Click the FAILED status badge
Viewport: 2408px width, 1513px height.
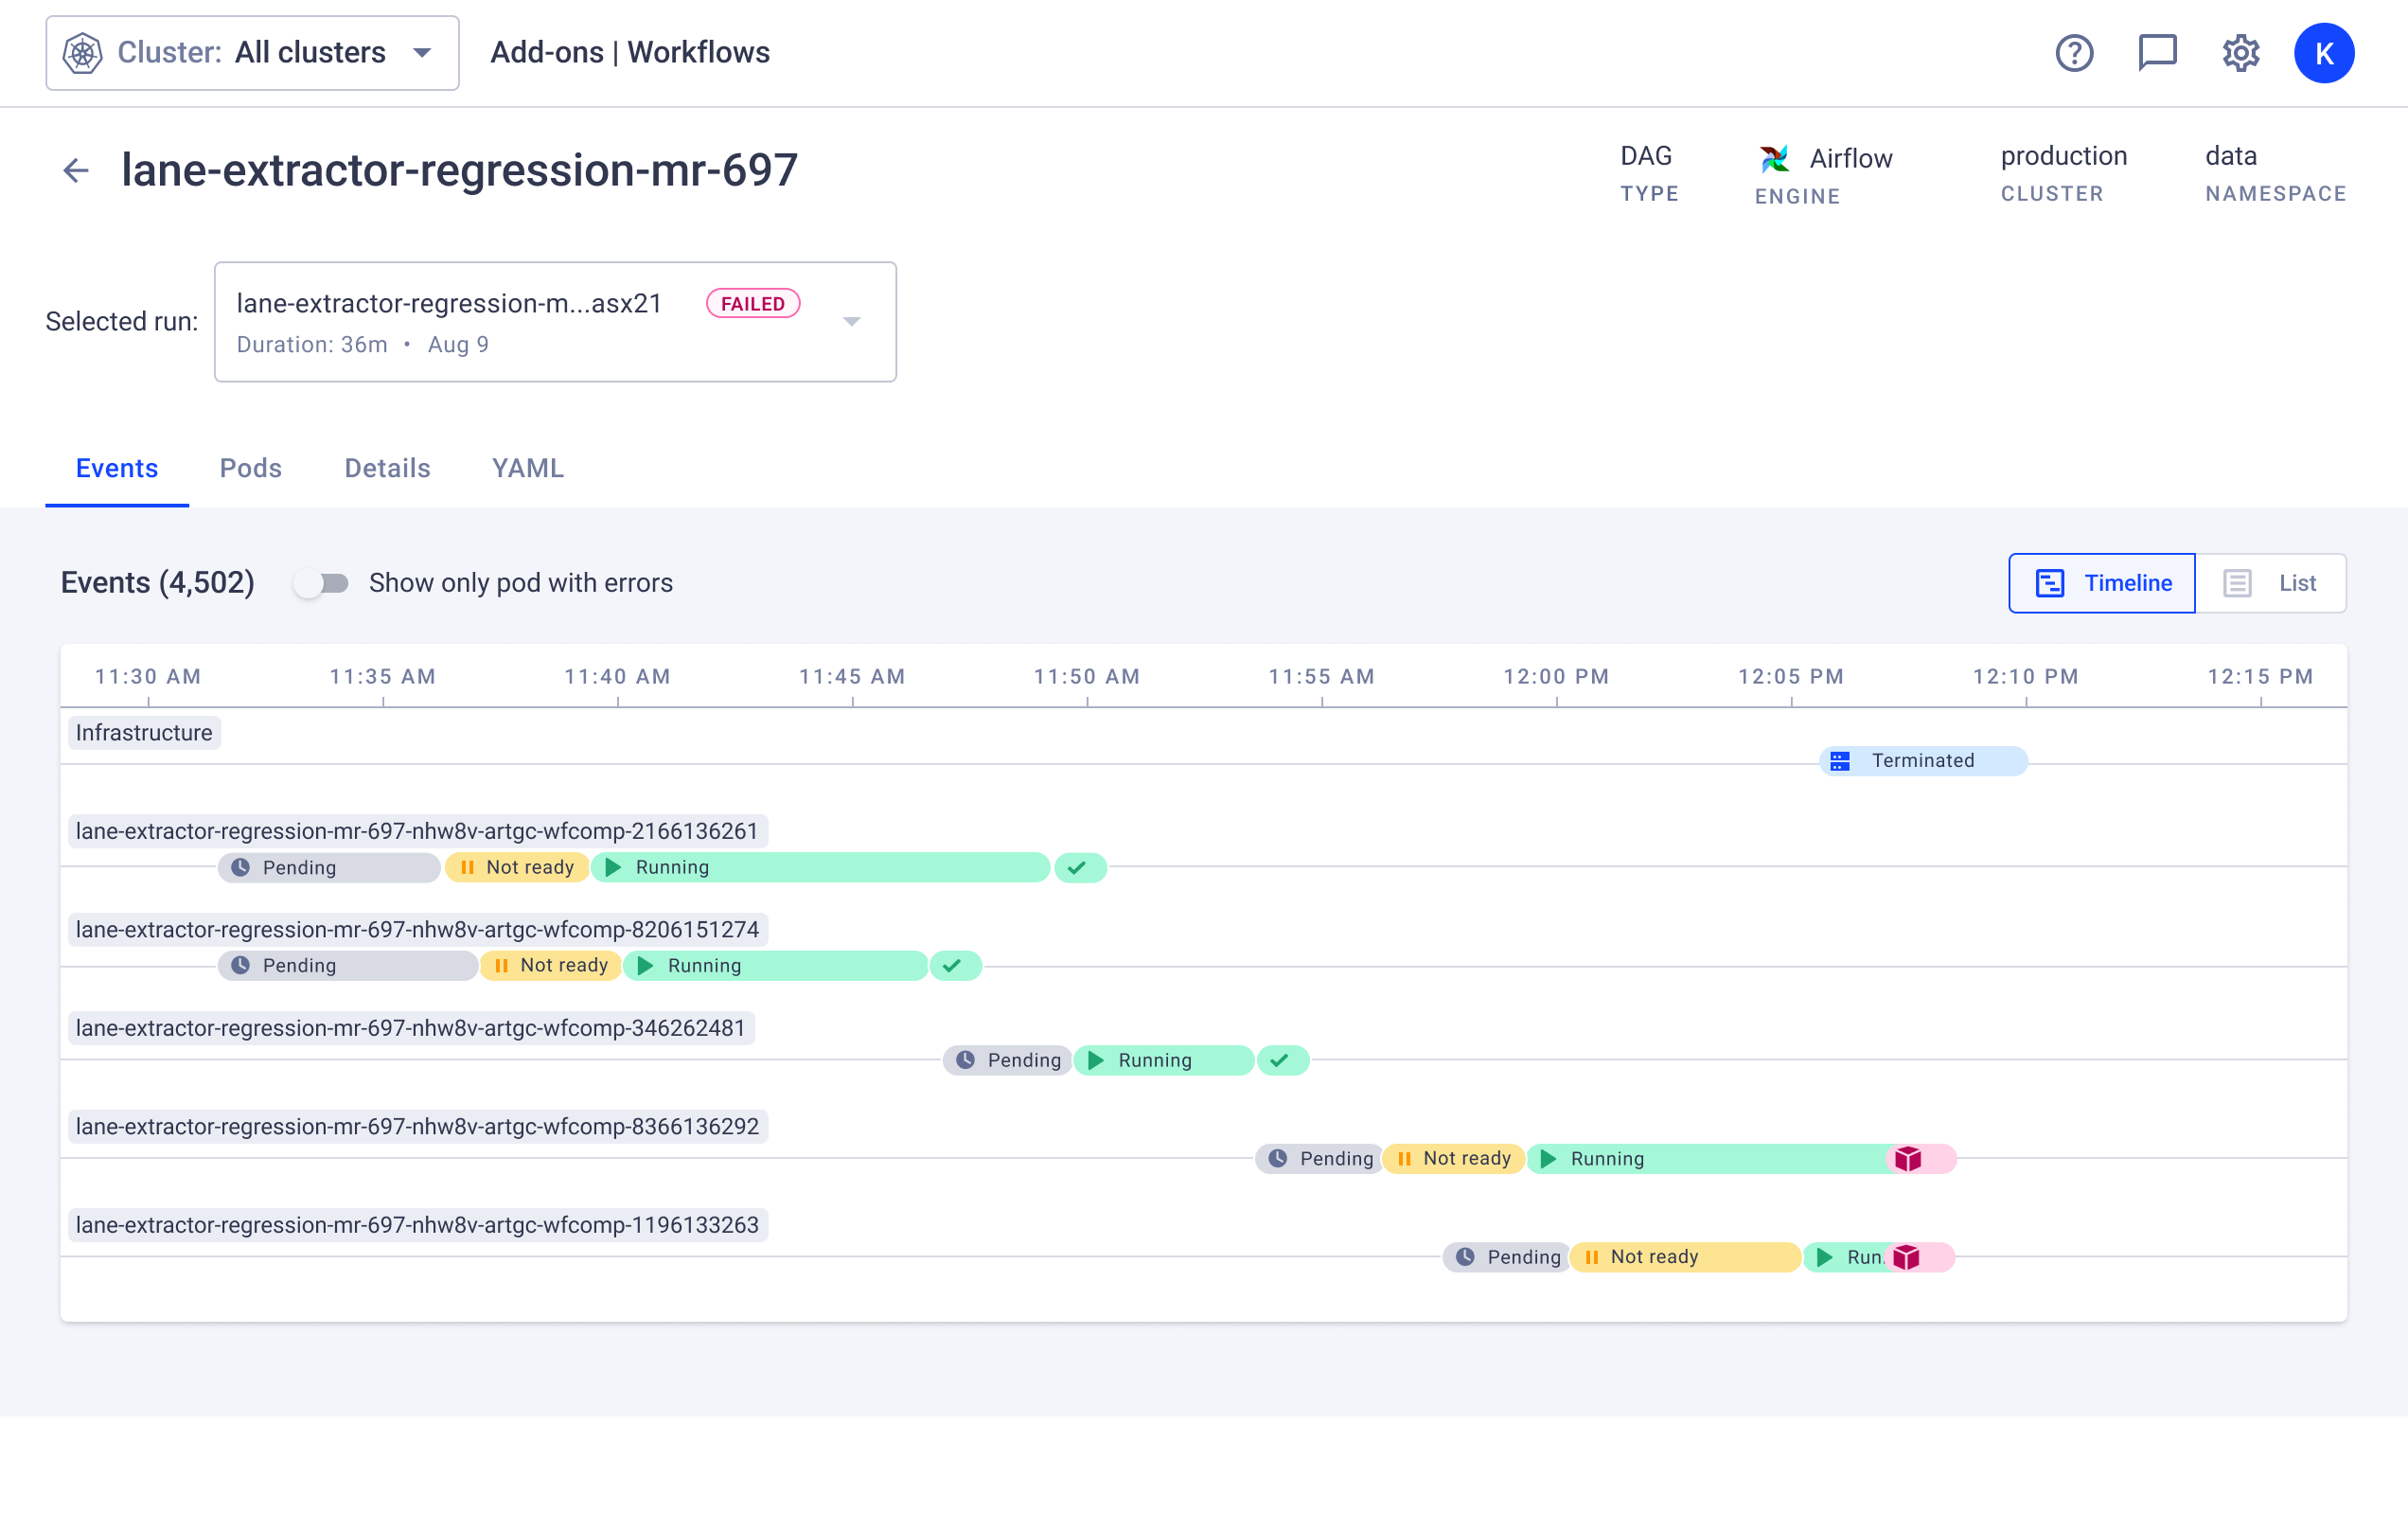[x=753, y=304]
